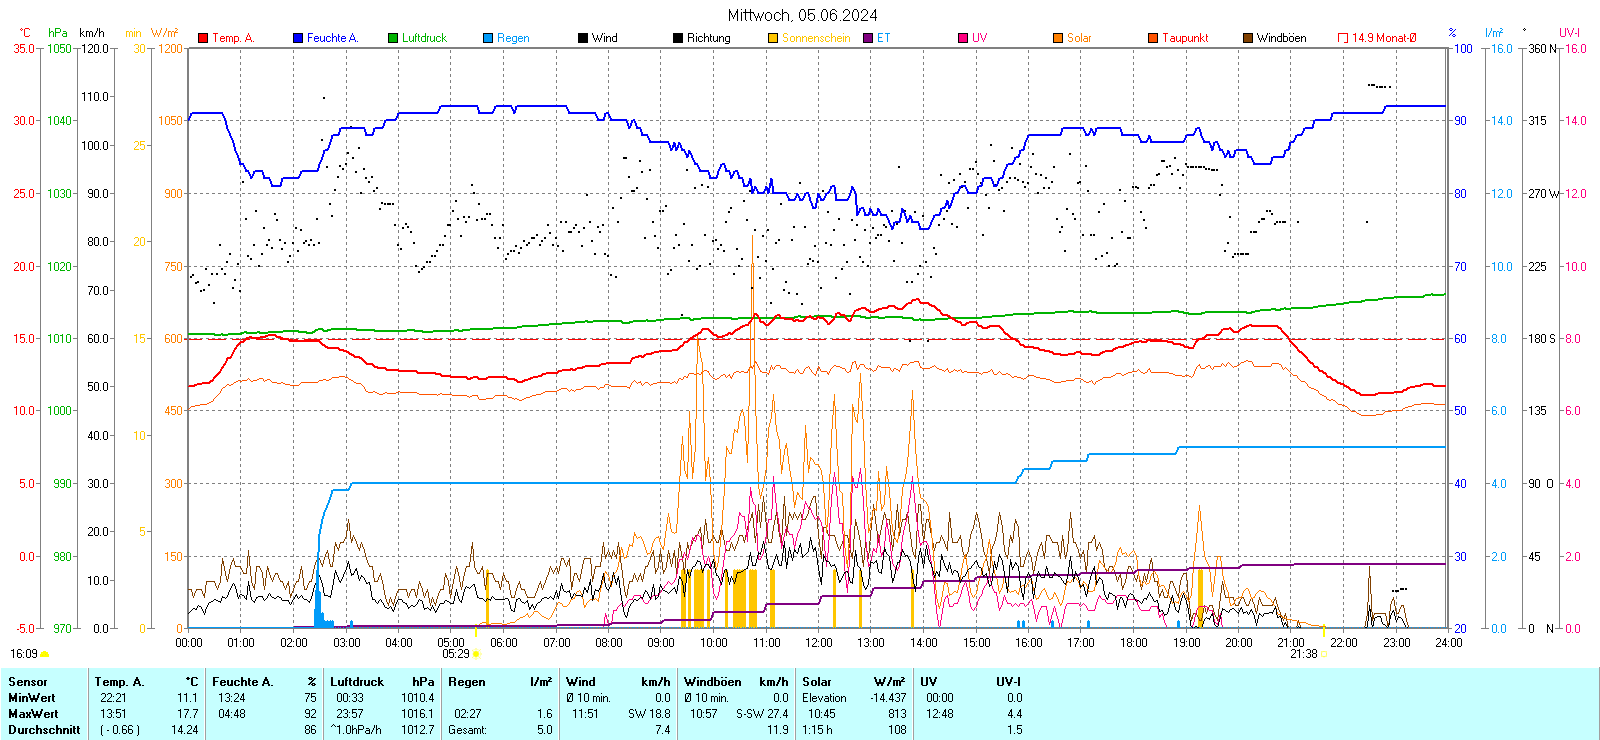Click the Regen column header in table
This screenshot has width=1600, height=740.
(x=467, y=682)
